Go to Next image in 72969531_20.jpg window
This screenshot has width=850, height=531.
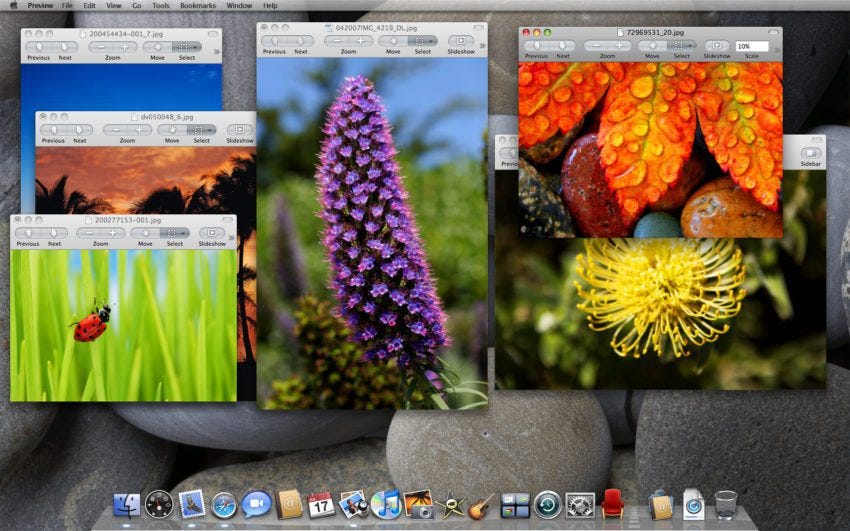point(562,47)
